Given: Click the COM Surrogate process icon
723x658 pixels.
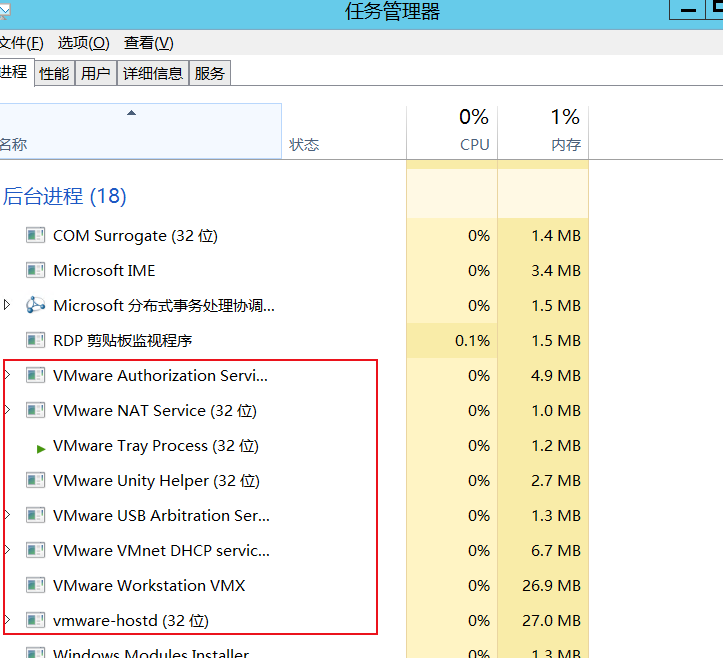Looking at the screenshot, I should click(x=35, y=236).
